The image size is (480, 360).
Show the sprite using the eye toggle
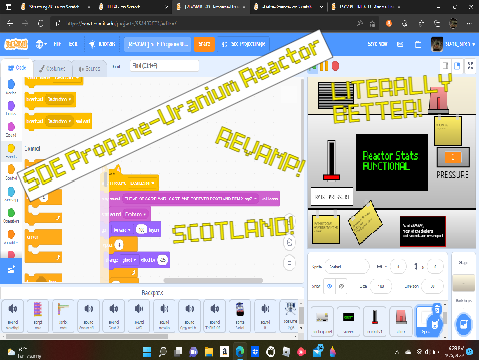click(x=330, y=286)
